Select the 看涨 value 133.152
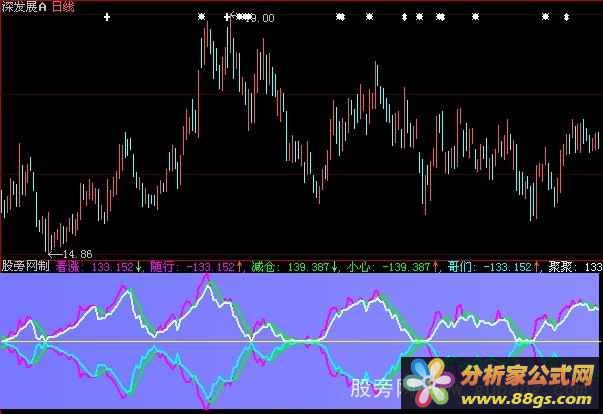This screenshot has height=414, width=603. coord(113,266)
